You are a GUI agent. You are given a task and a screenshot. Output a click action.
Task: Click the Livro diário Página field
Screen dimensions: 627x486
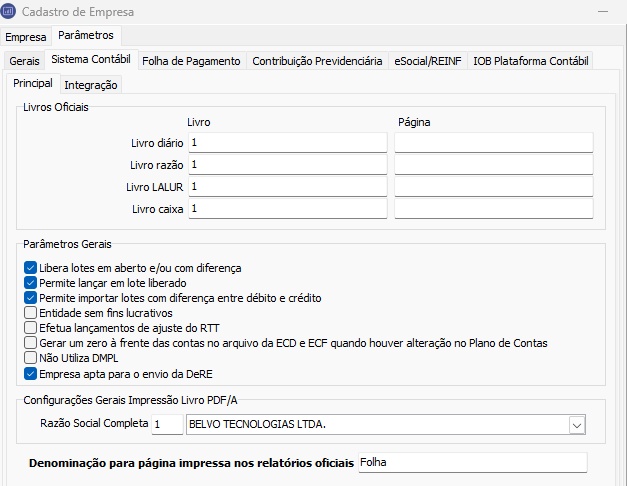(x=494, y=143)
